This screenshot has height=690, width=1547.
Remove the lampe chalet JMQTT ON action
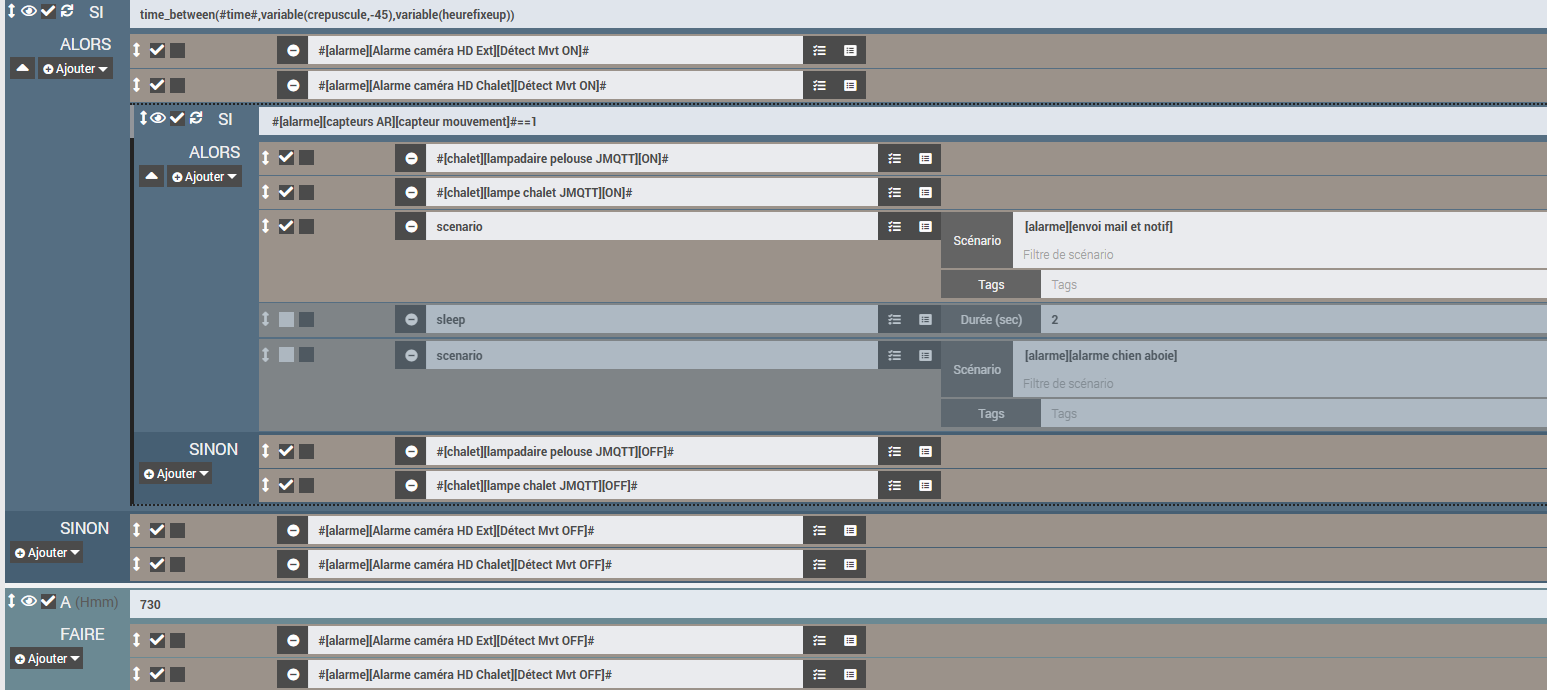tap(411, 192)
